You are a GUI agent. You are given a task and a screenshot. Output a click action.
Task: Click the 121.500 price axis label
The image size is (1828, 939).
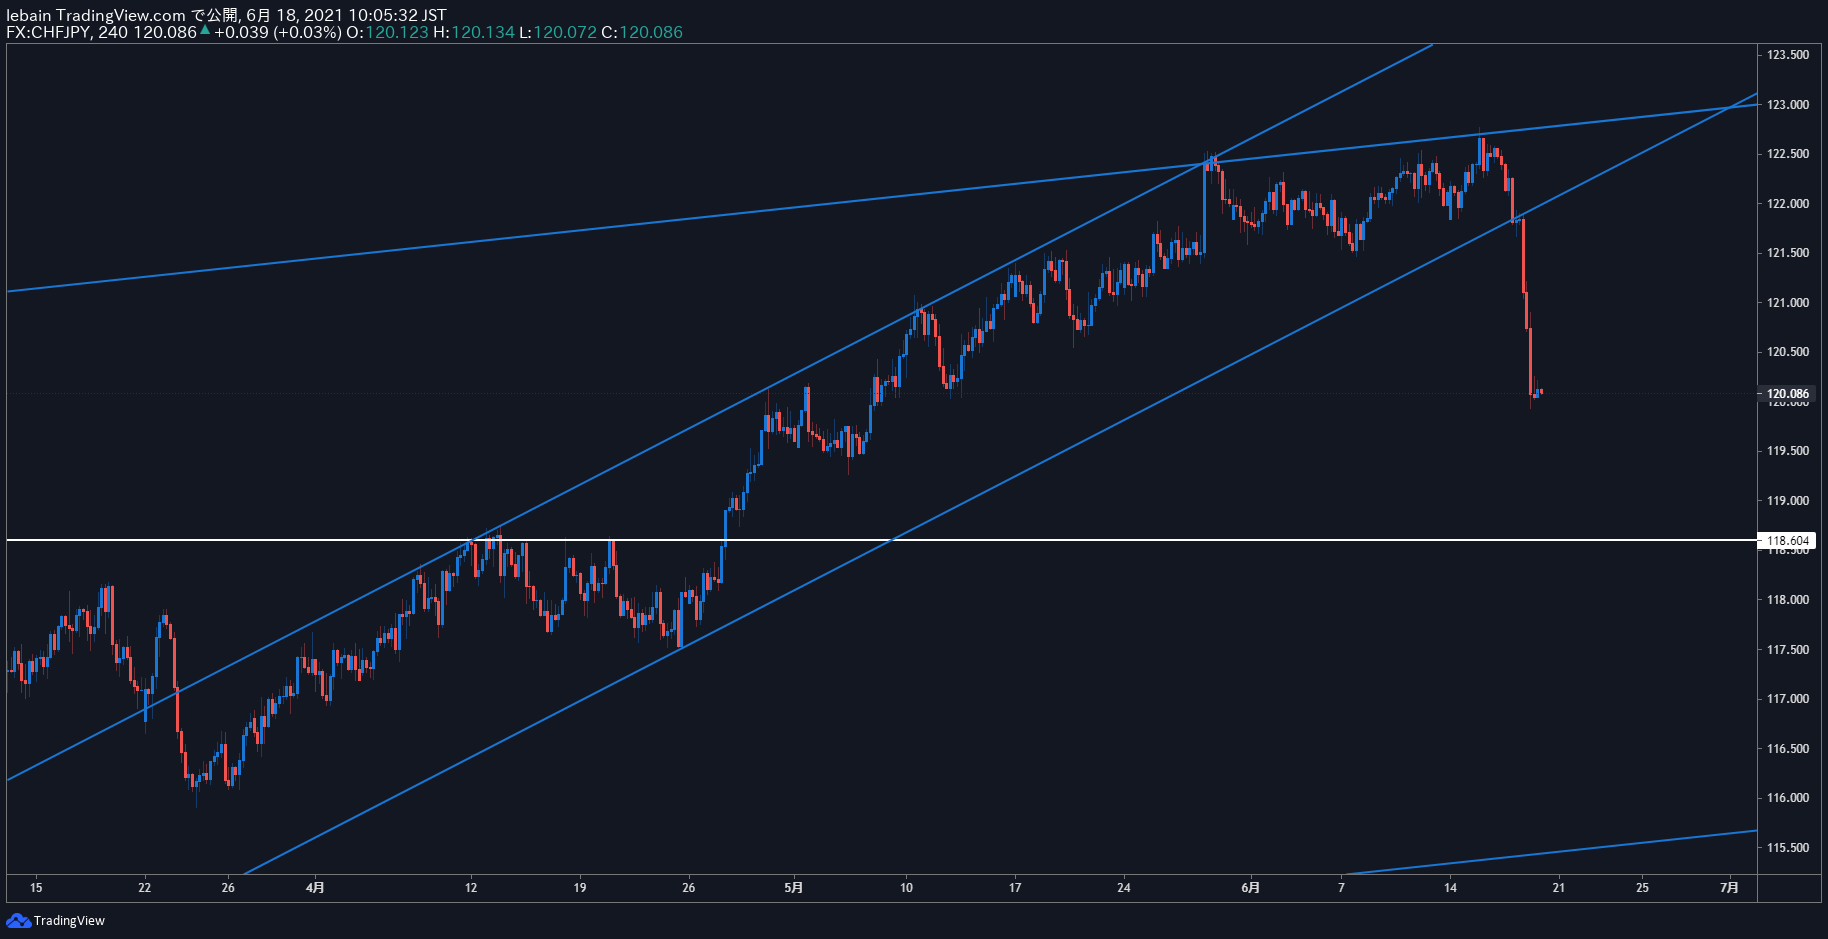click(x=1788, y=253)
